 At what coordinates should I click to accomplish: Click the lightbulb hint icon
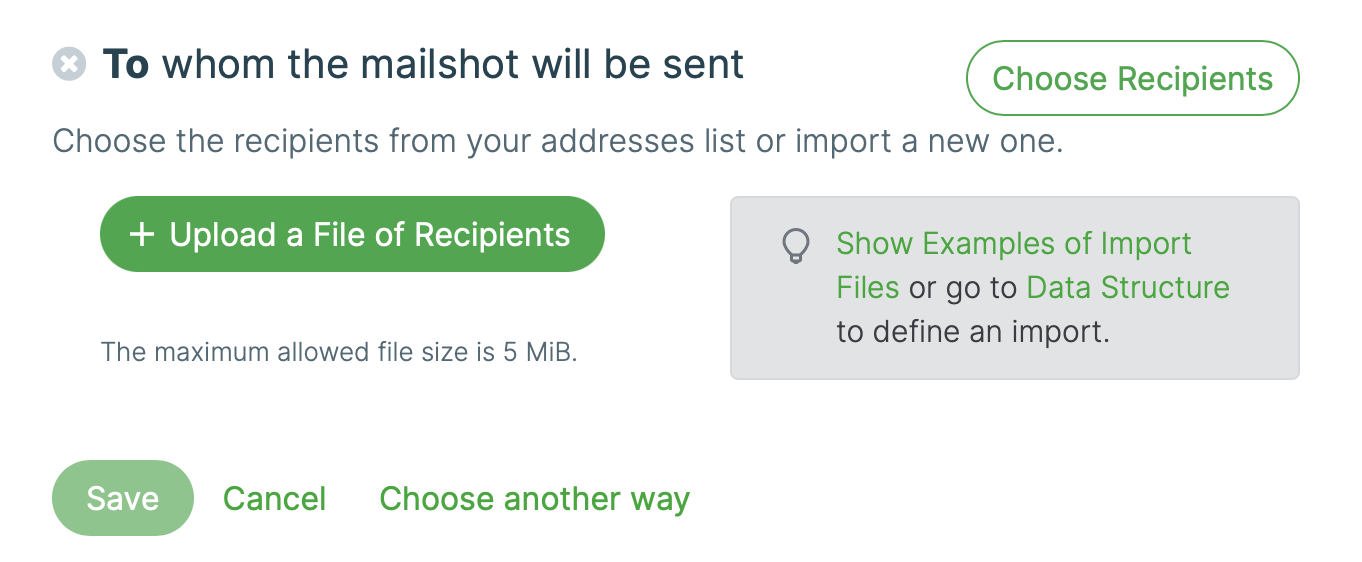pos(794,246)
